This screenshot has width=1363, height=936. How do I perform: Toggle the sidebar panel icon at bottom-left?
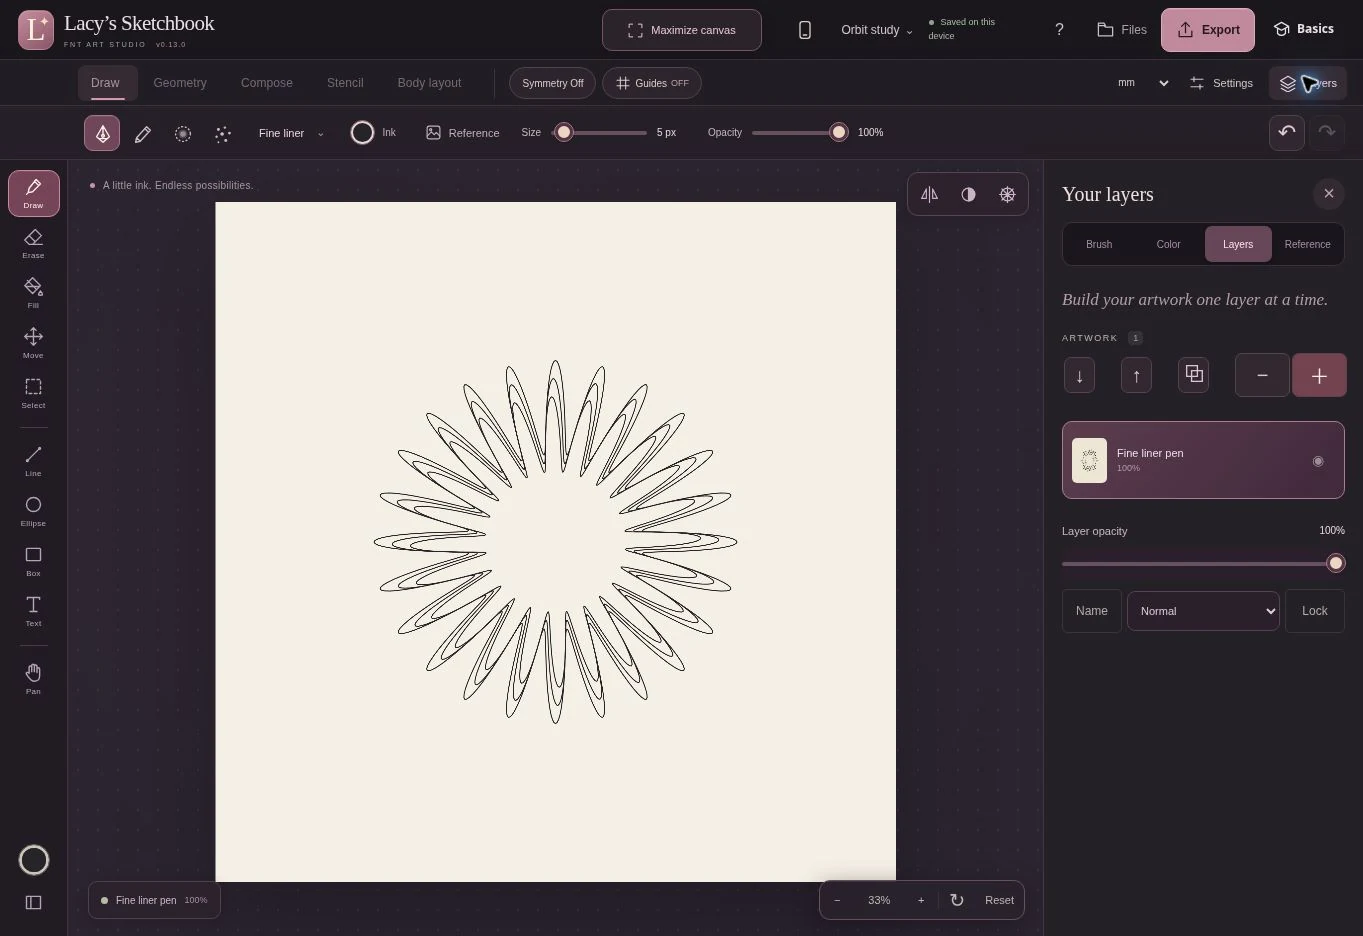(x=33, y=902)
